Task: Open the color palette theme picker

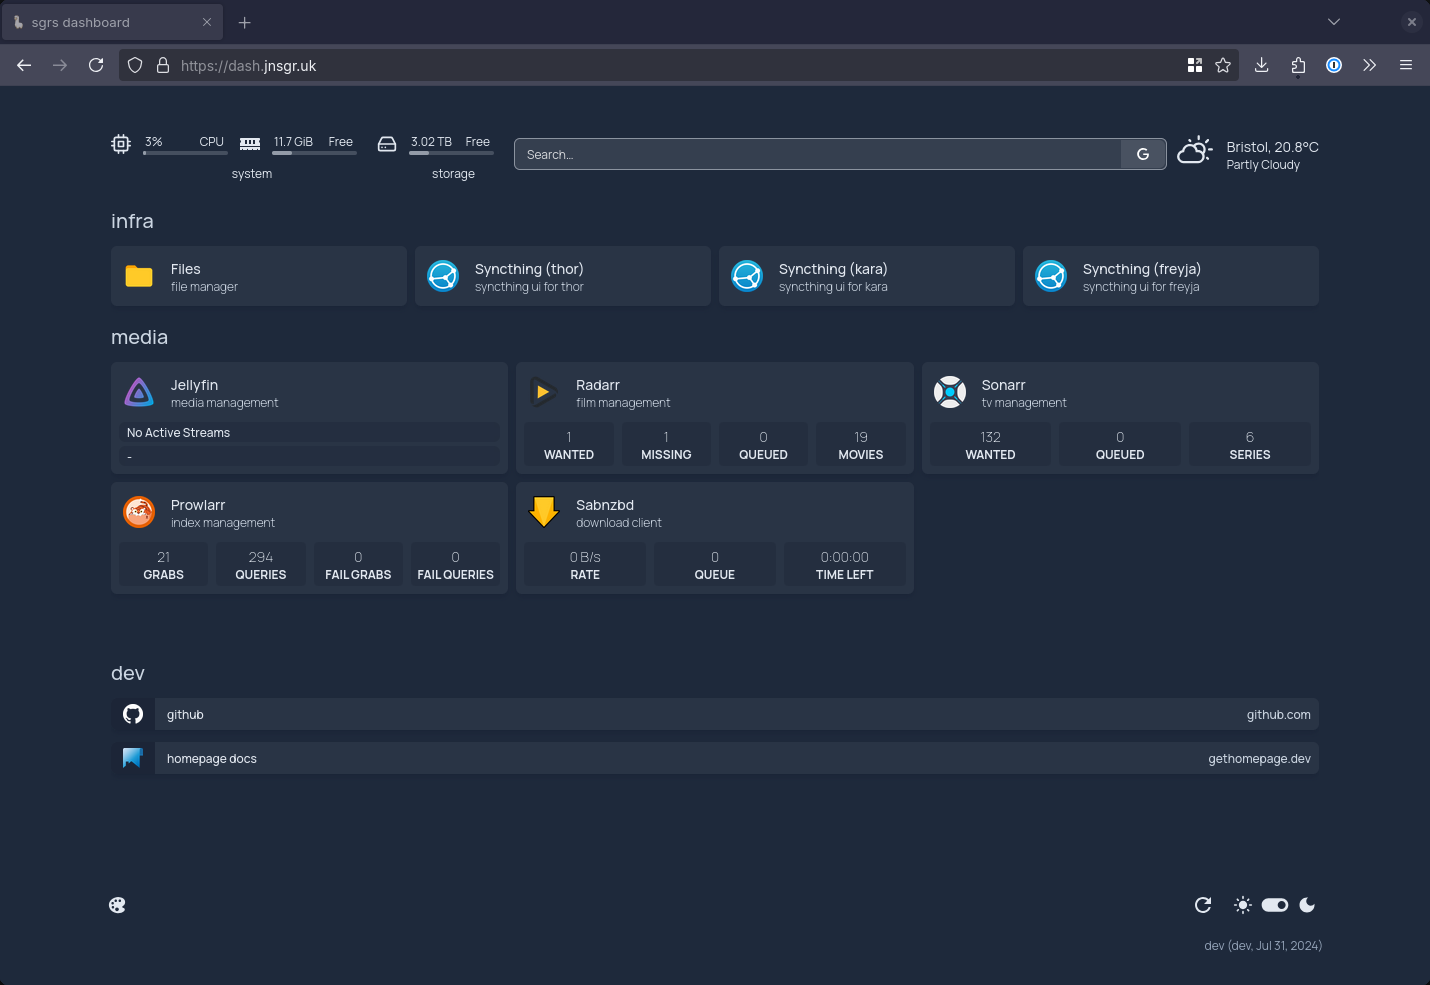Action: tap(117, 905)
